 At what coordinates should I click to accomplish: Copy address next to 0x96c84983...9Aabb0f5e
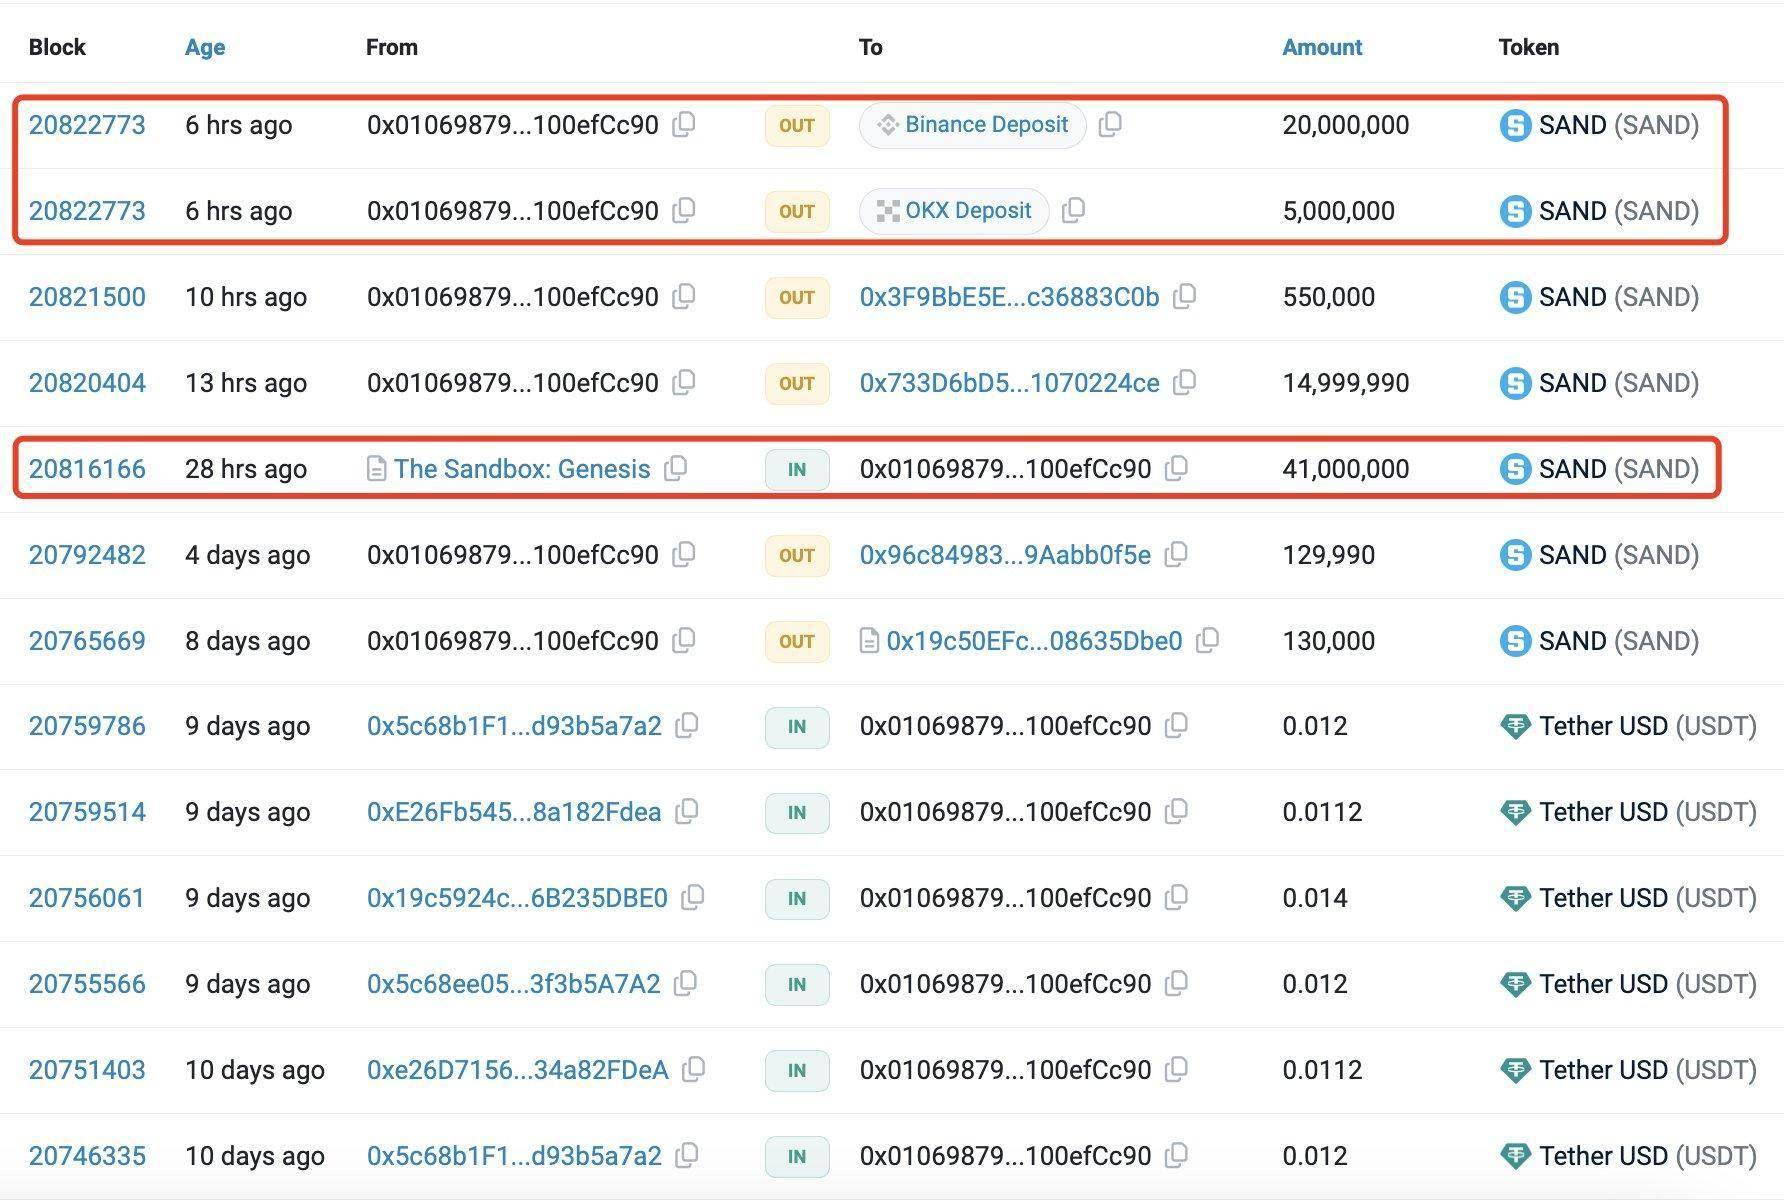[x=1177, y=555]
